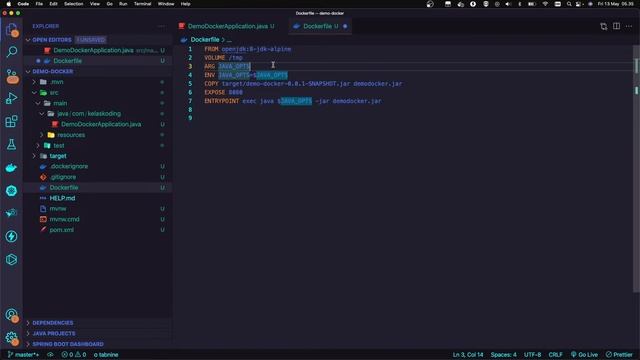Open the File menu
Image resolution: width=640 pixels, height=360 pixels.
(39, 4)
